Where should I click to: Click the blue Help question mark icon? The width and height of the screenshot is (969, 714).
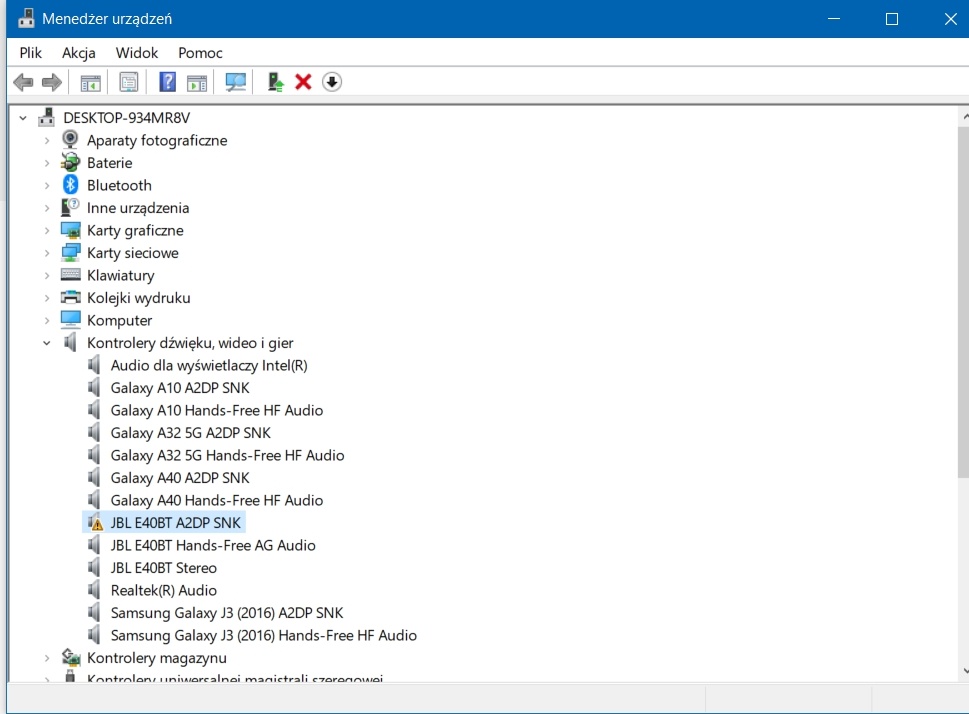167,82
